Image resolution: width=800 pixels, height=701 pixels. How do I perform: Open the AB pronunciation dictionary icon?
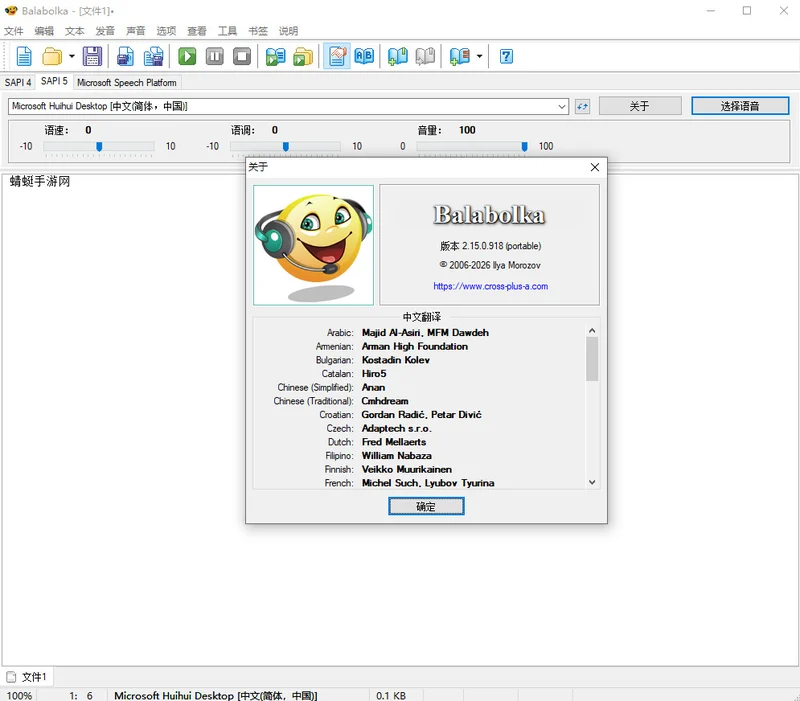point(364,56)
